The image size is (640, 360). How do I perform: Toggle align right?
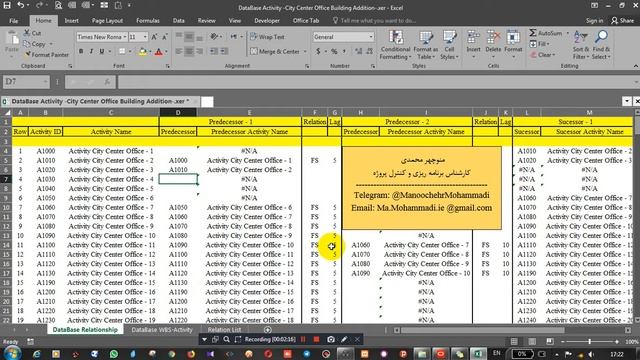199,51
